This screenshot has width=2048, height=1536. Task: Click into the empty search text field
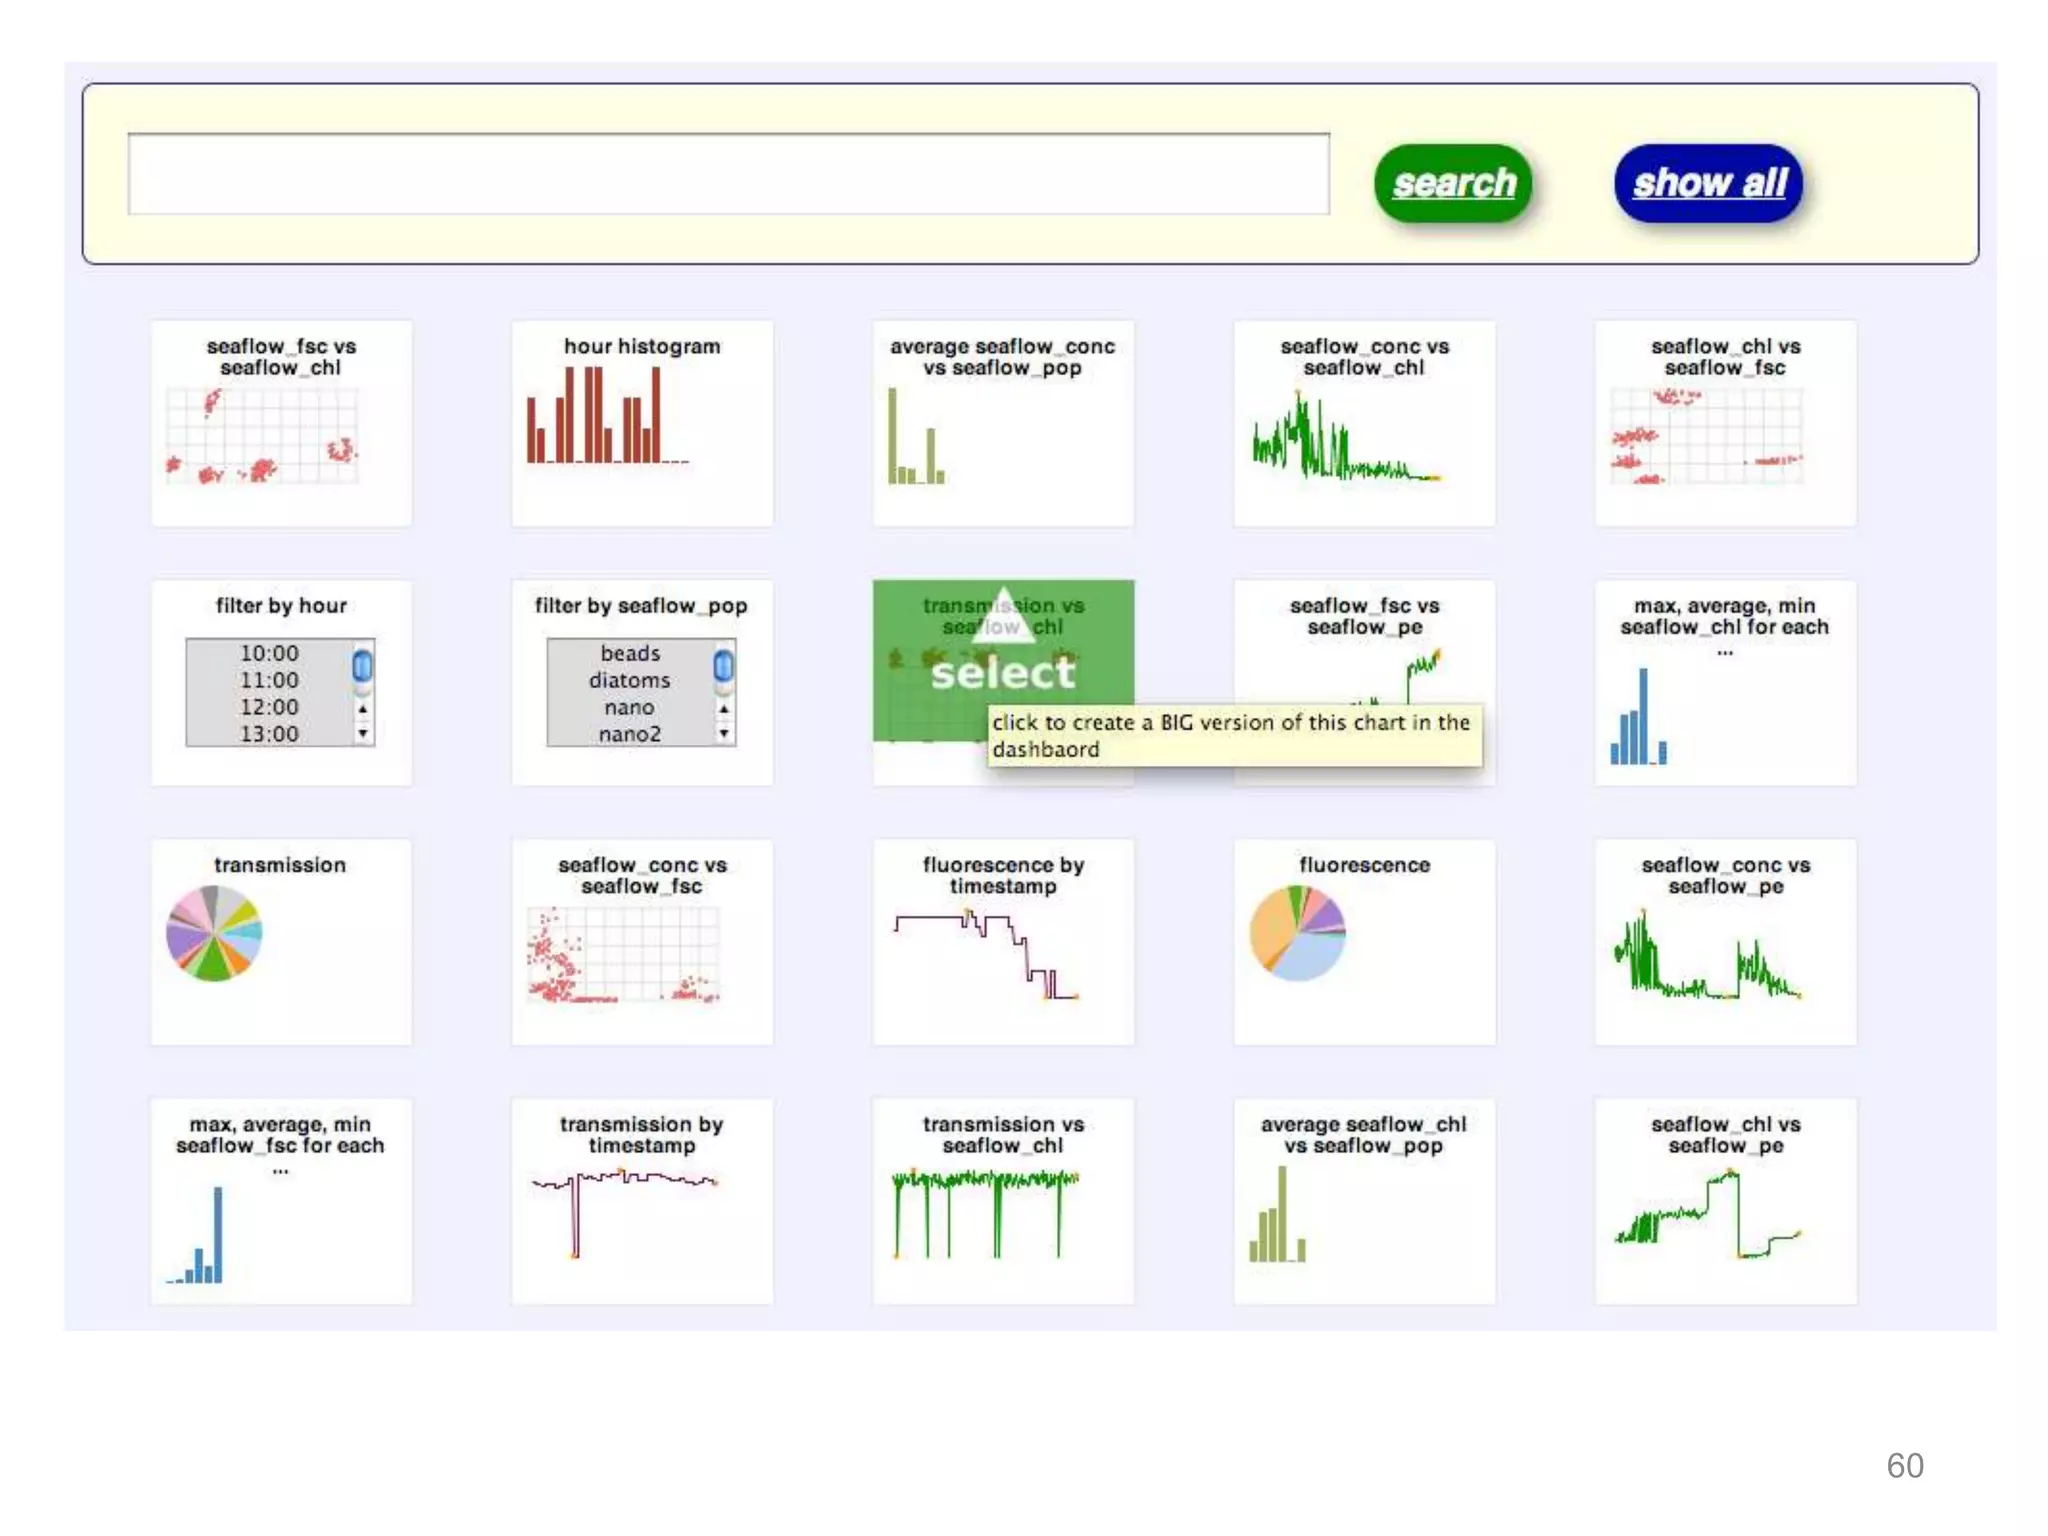tap(728, 174)
